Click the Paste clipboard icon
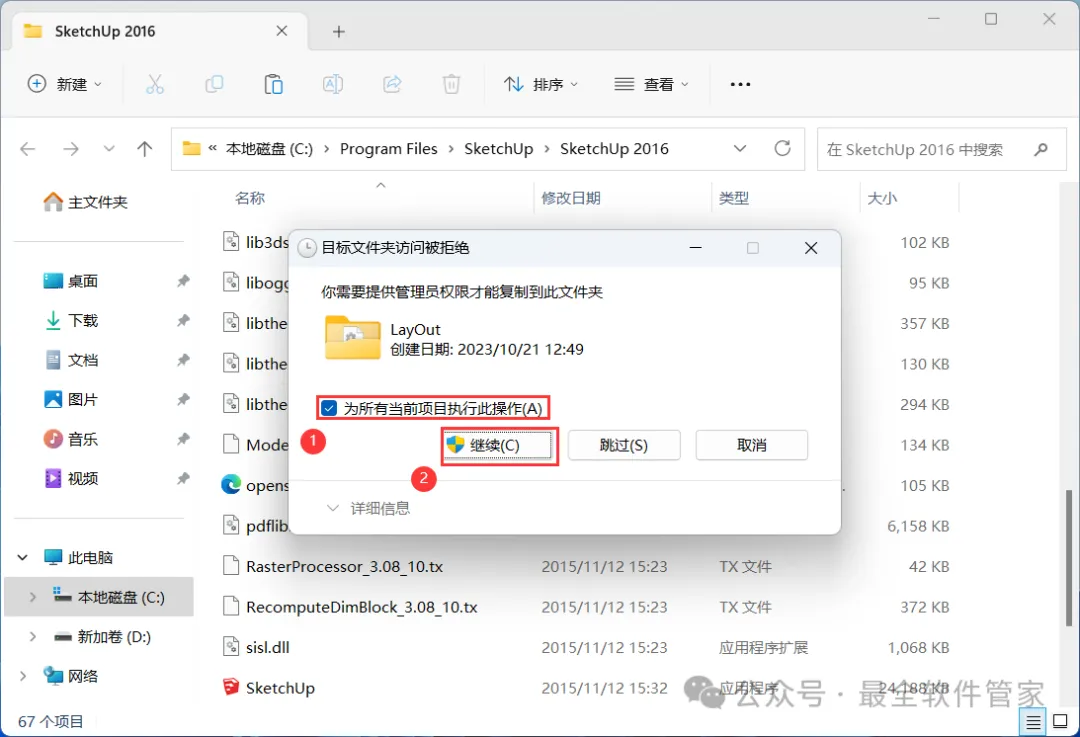The height and width of the screenshot is (737, 1080). click(x=273, y=84)
